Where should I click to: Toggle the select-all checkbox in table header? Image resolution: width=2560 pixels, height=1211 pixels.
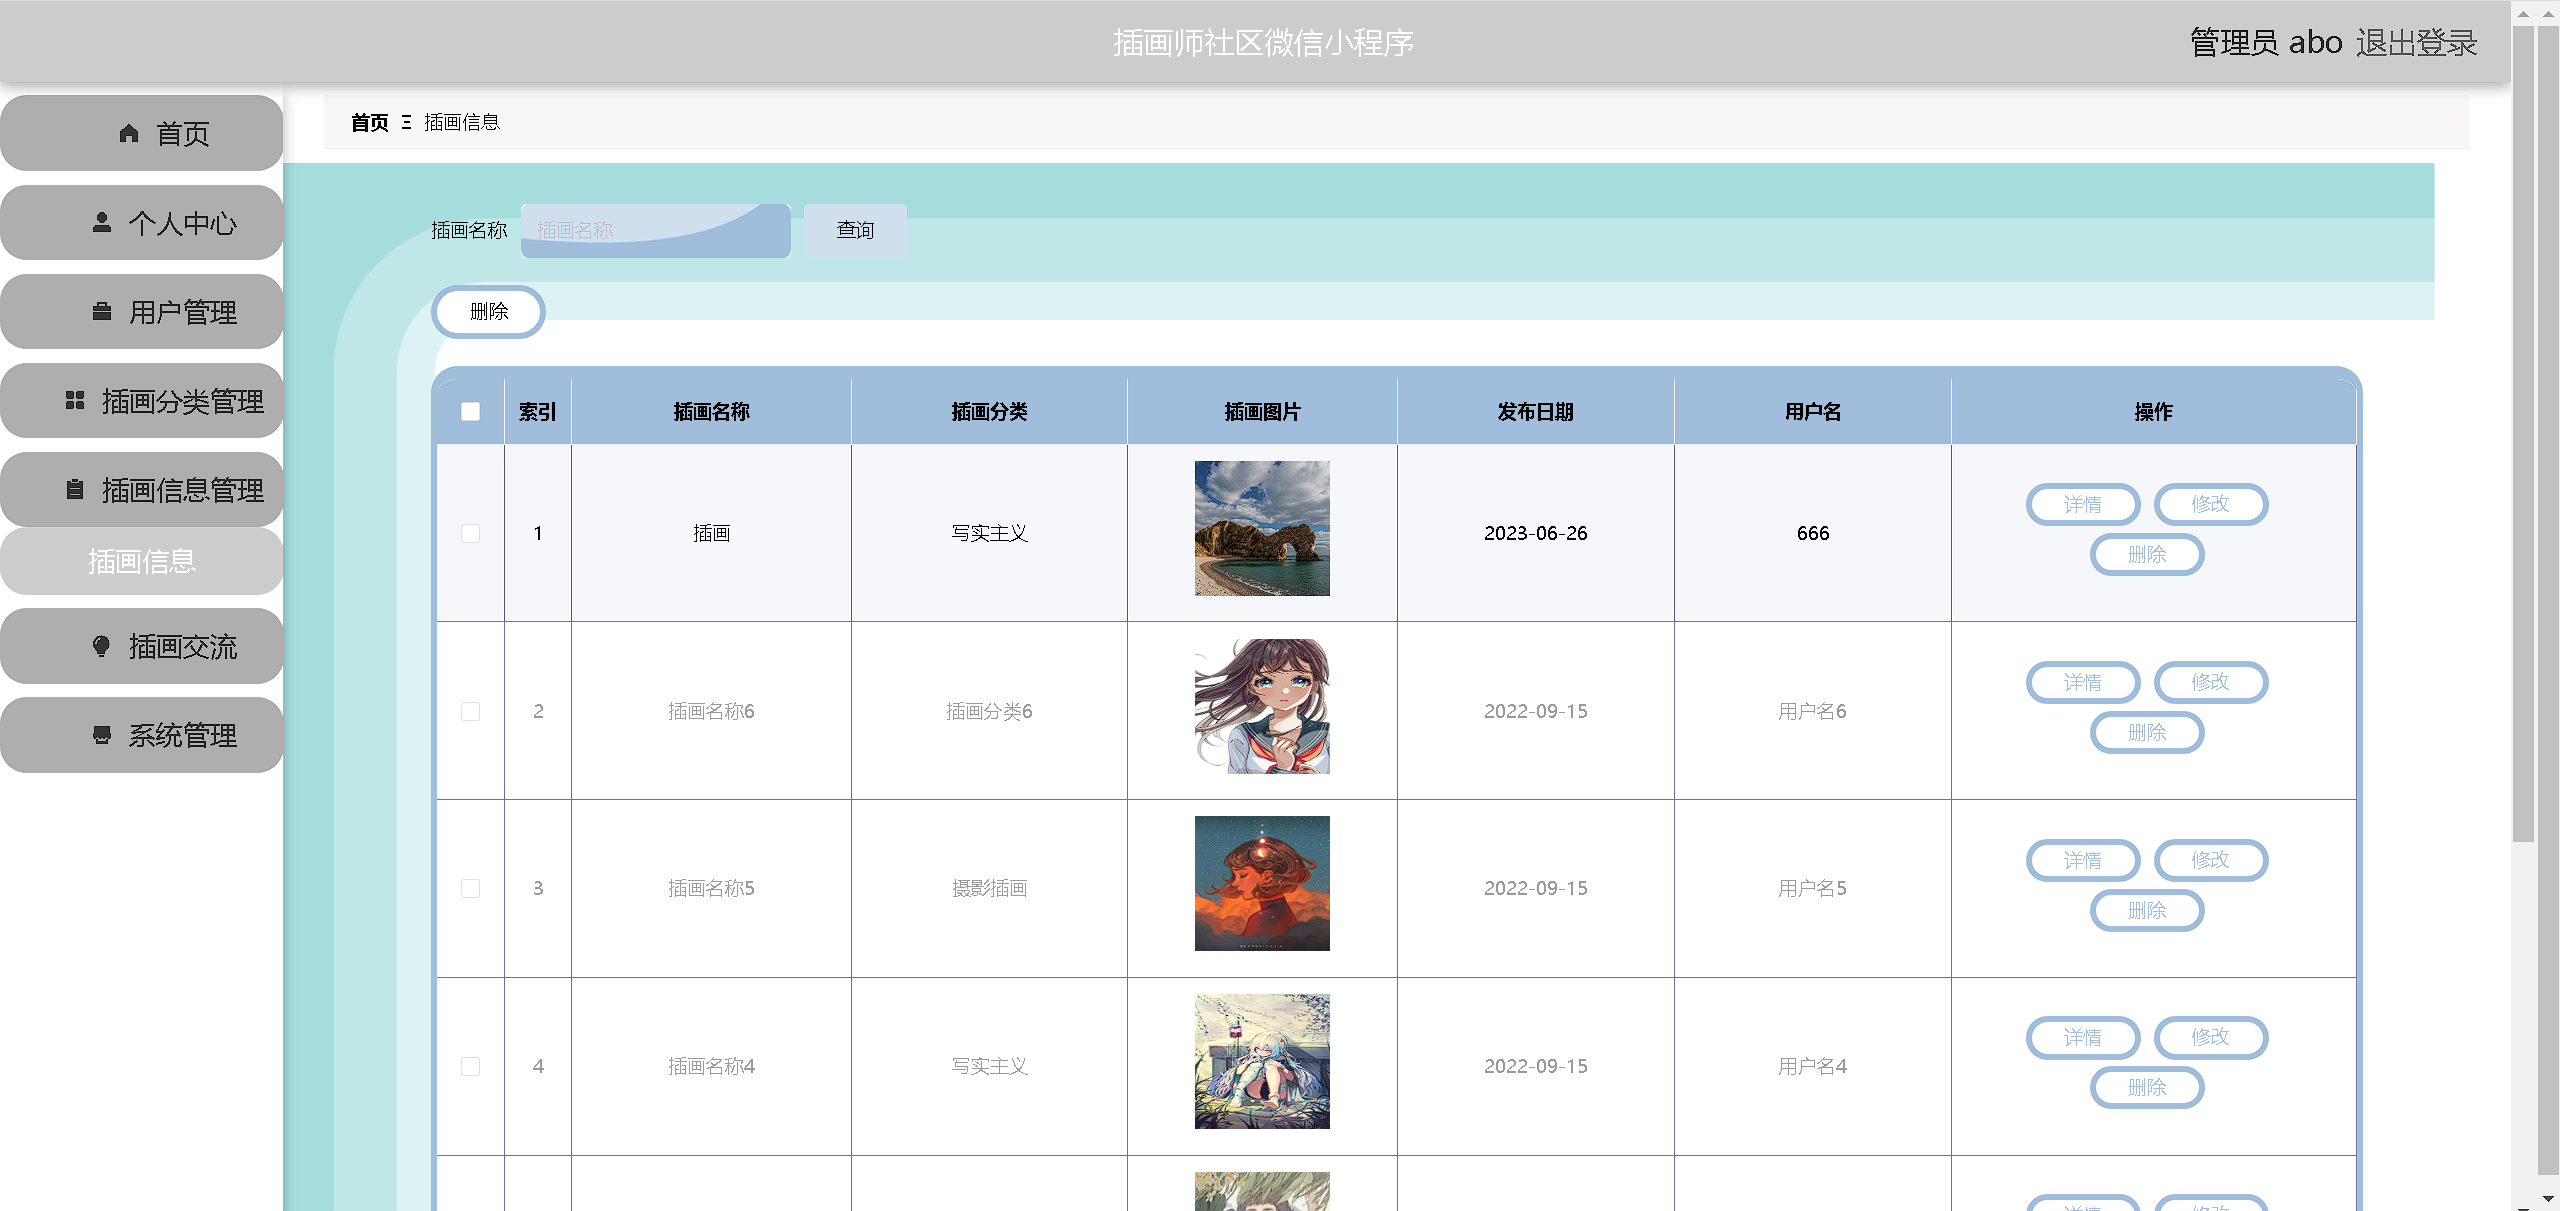(x=470, y=411)
